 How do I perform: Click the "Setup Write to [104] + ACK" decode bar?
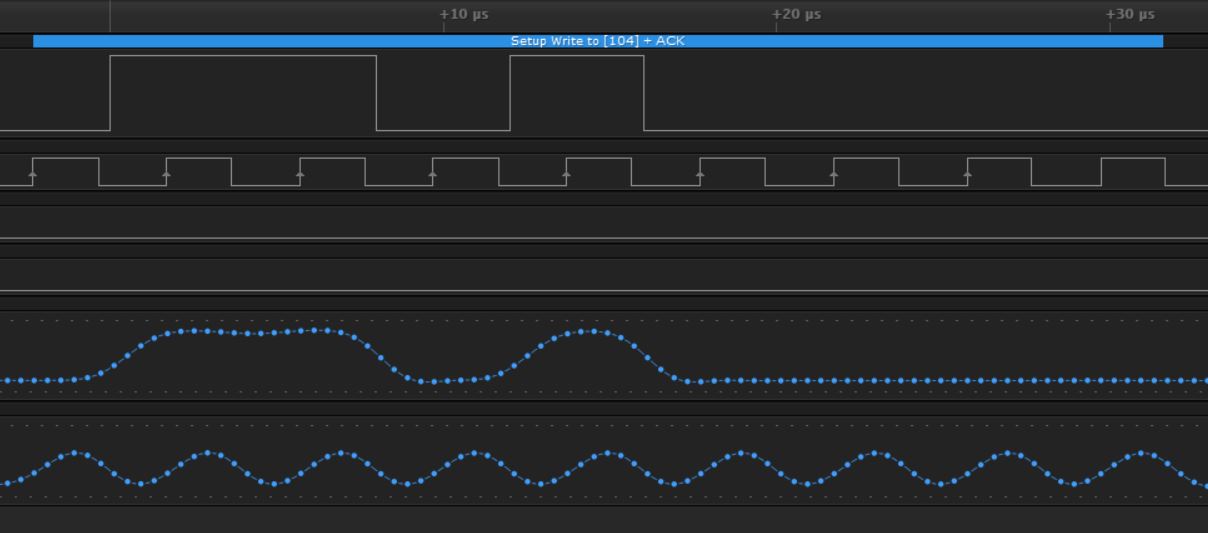(x=597, y=41)
